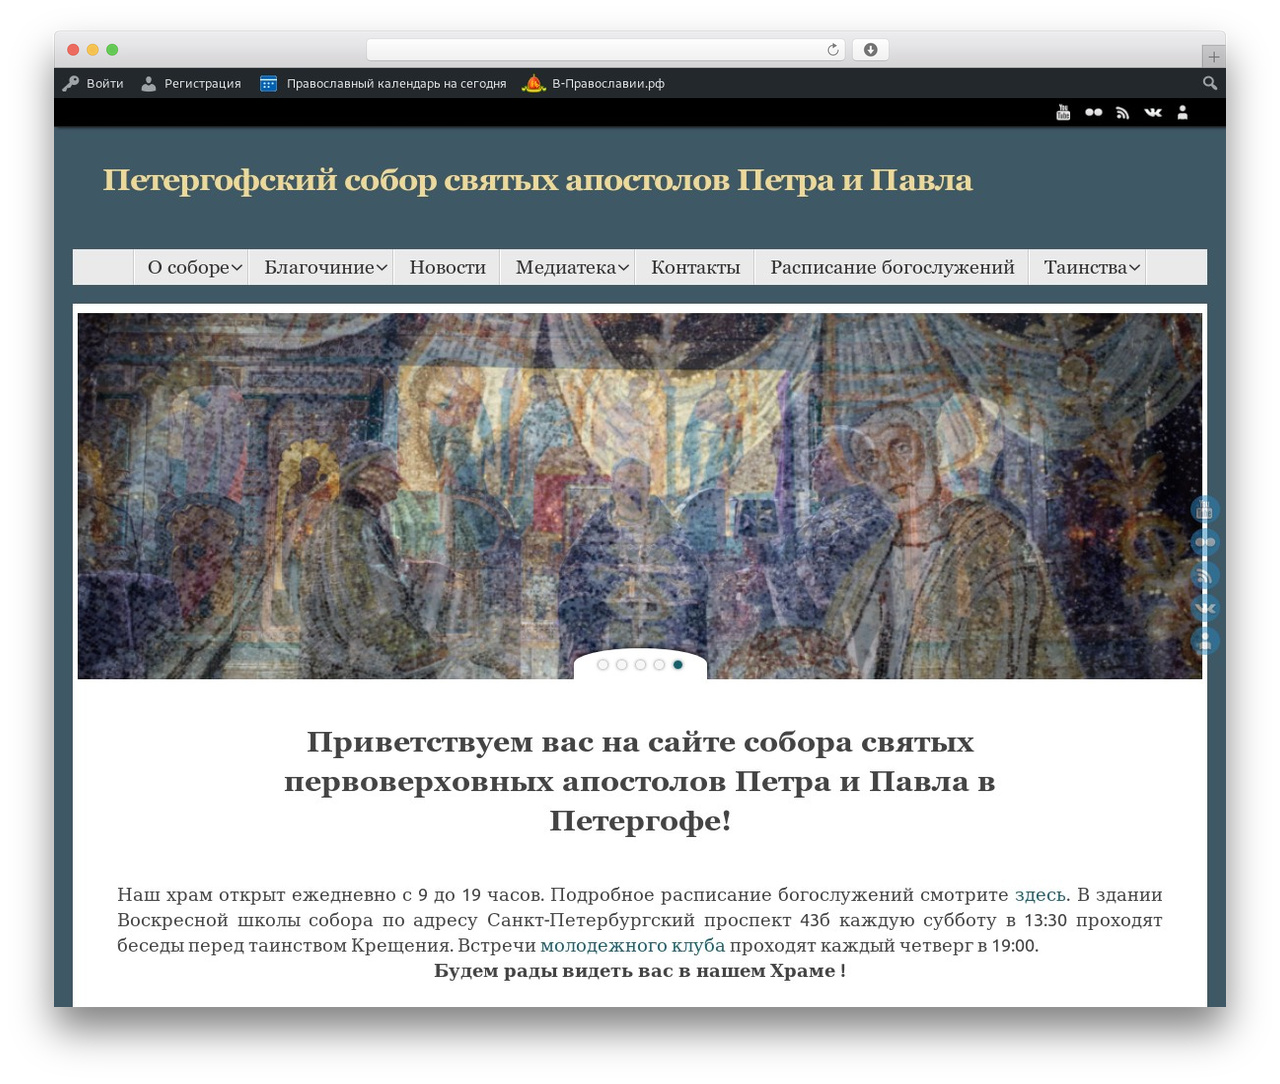Follow the здесь schedule link
This screenshot has height=1084, width=1280.
[1040, 895]
